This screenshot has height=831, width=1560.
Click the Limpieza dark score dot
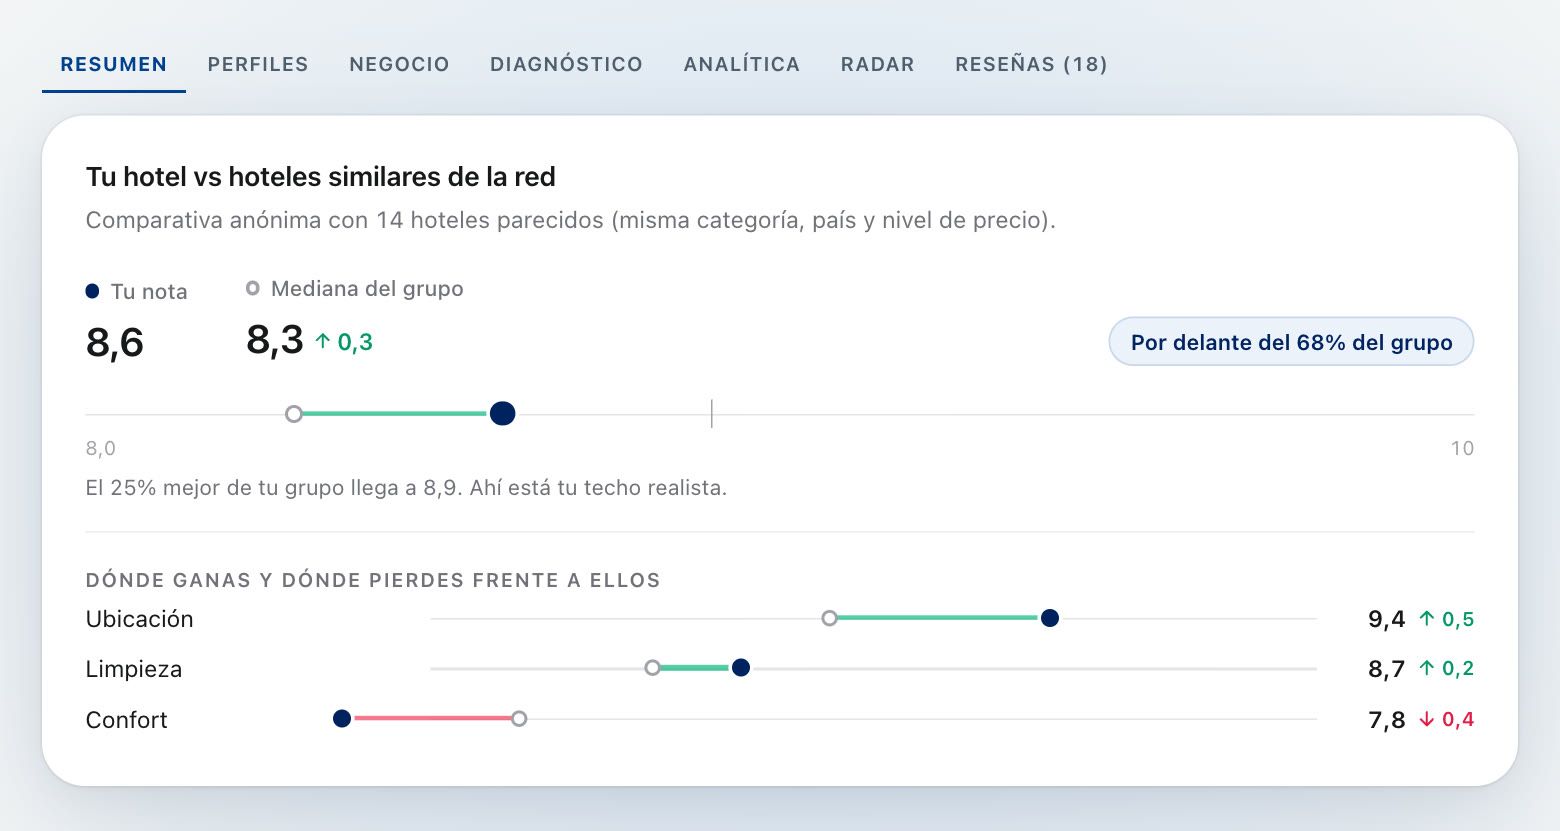(x=741, y=668)
